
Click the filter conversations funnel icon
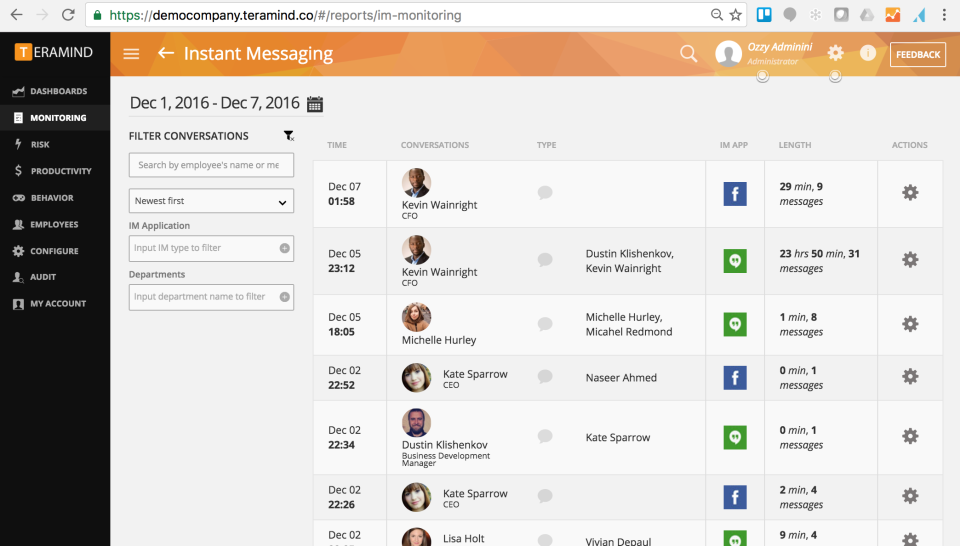tap(289, 136)
